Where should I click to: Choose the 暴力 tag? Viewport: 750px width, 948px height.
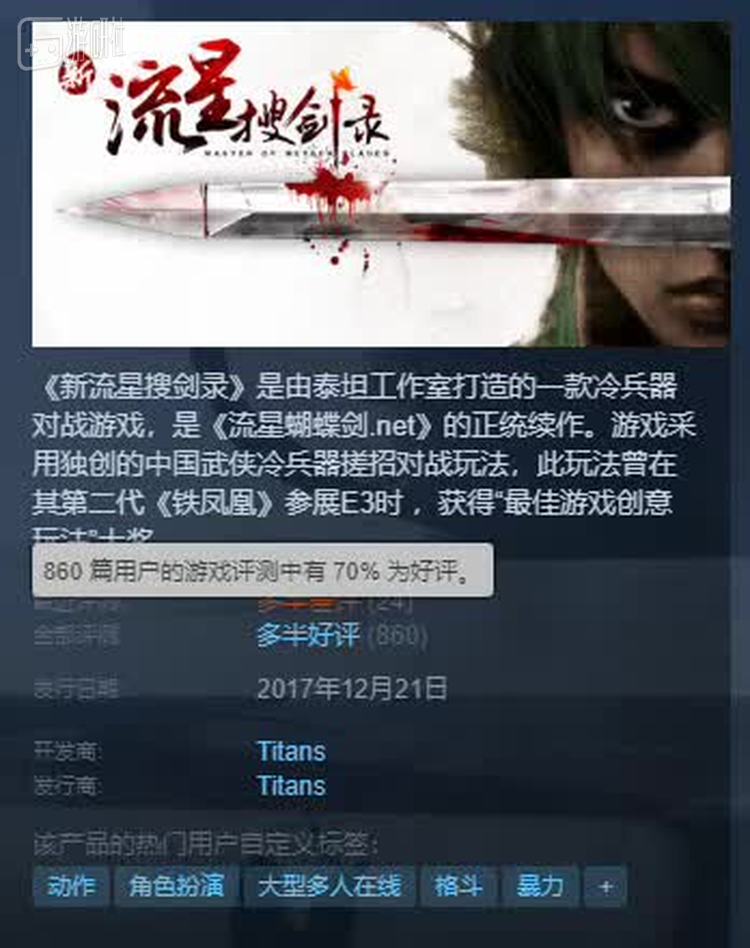[x=540, y=887]
